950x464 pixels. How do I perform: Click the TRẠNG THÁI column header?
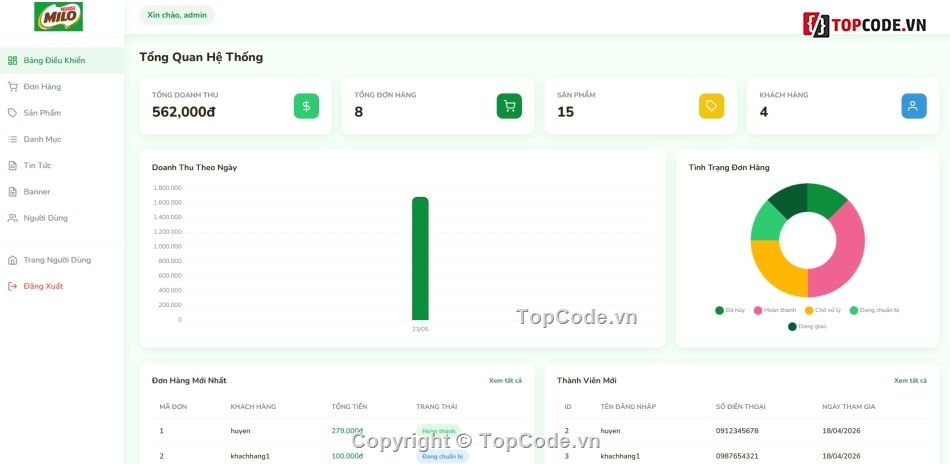coord(436,406)
